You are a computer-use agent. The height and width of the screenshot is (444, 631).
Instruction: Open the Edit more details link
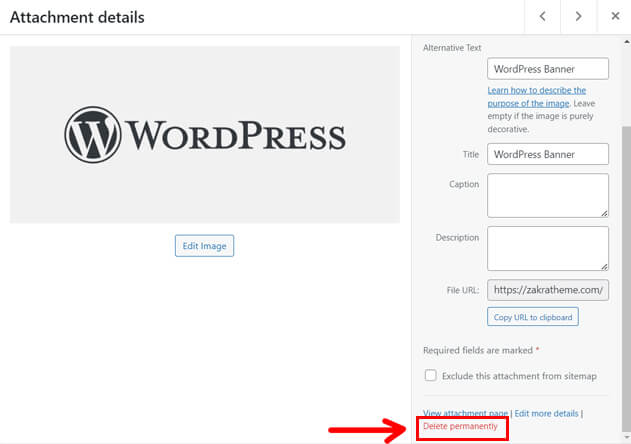pos(546,413)
